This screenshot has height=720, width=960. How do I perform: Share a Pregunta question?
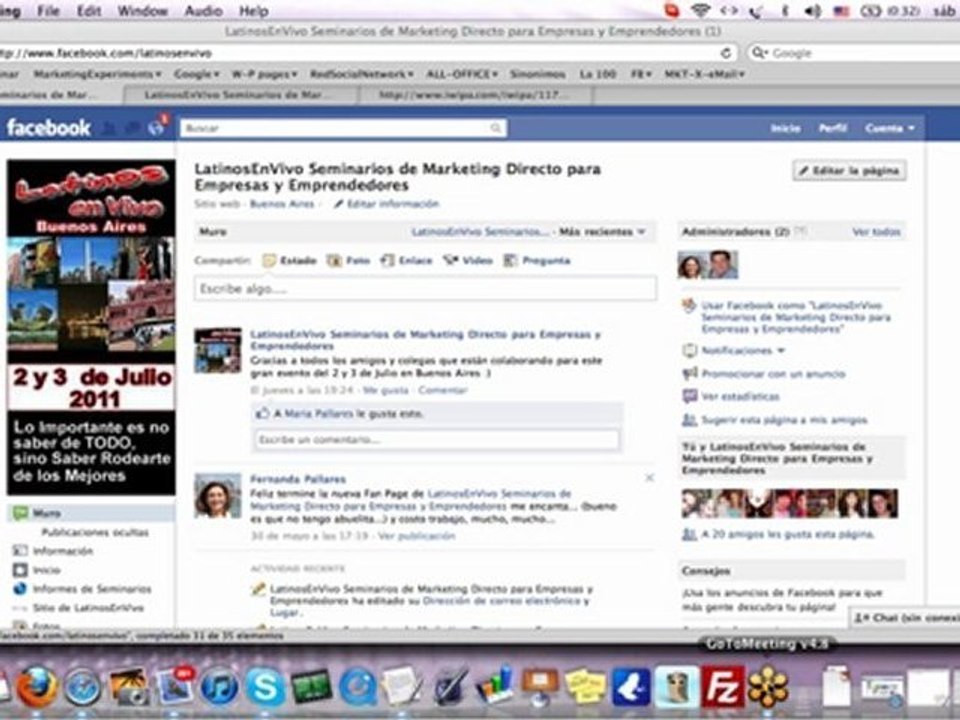pos(537,261)
